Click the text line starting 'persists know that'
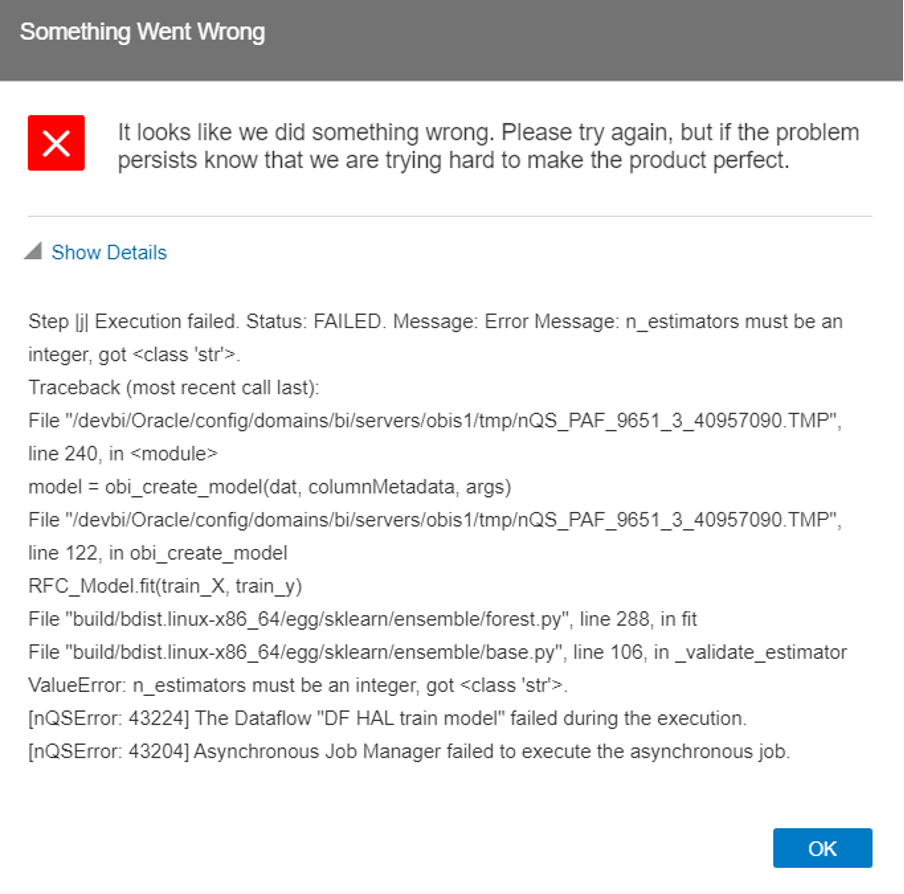Viewport: 904px width, 894px height. point(453,160)
